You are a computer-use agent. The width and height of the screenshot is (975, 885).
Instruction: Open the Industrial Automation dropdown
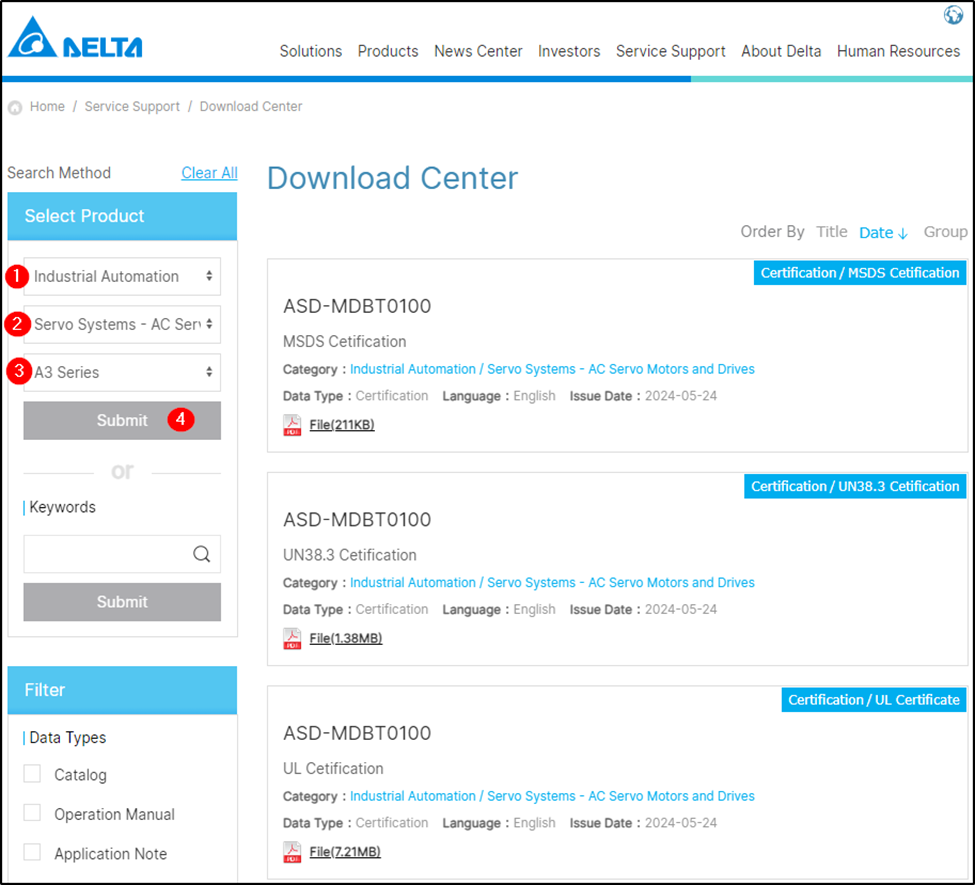[122, 277]
